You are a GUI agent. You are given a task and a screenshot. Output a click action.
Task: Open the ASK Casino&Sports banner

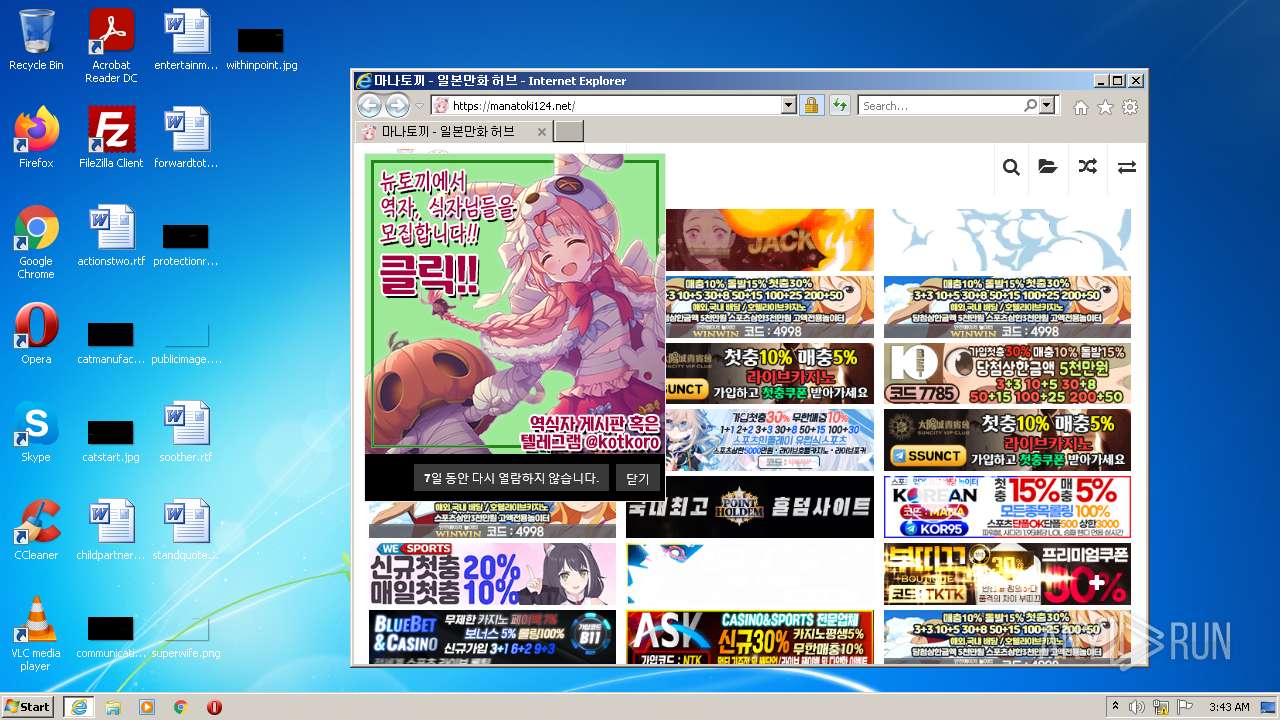[750, 637]
